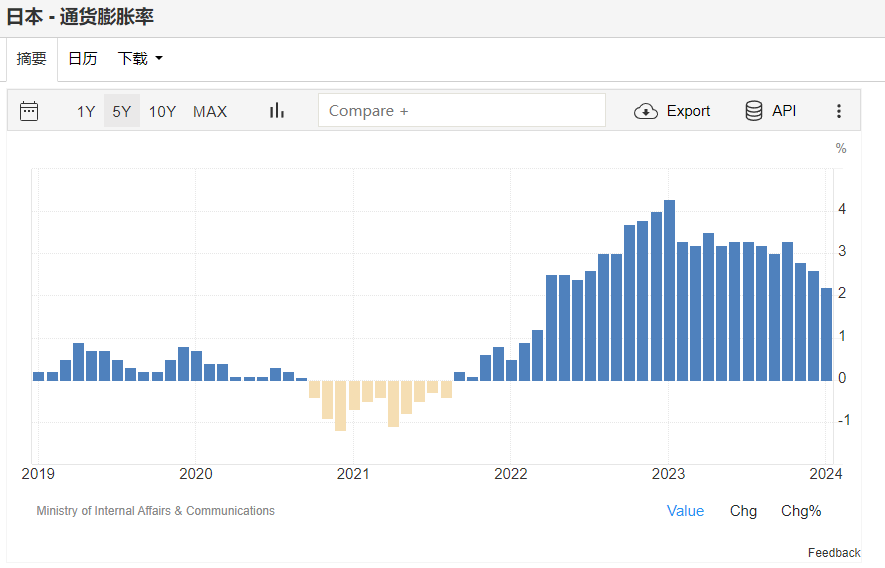Show the MAX time range

pos(210,111)
